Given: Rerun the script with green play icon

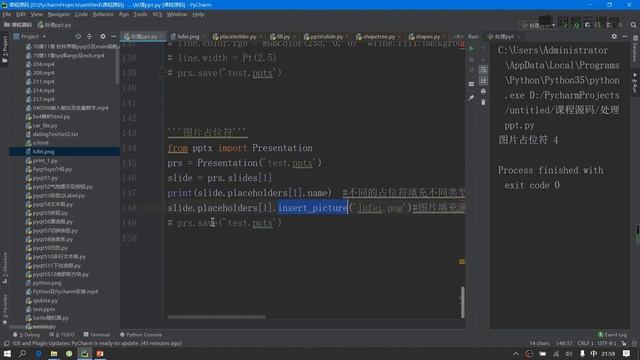Looking at the screenshot, I should [471, 49].
